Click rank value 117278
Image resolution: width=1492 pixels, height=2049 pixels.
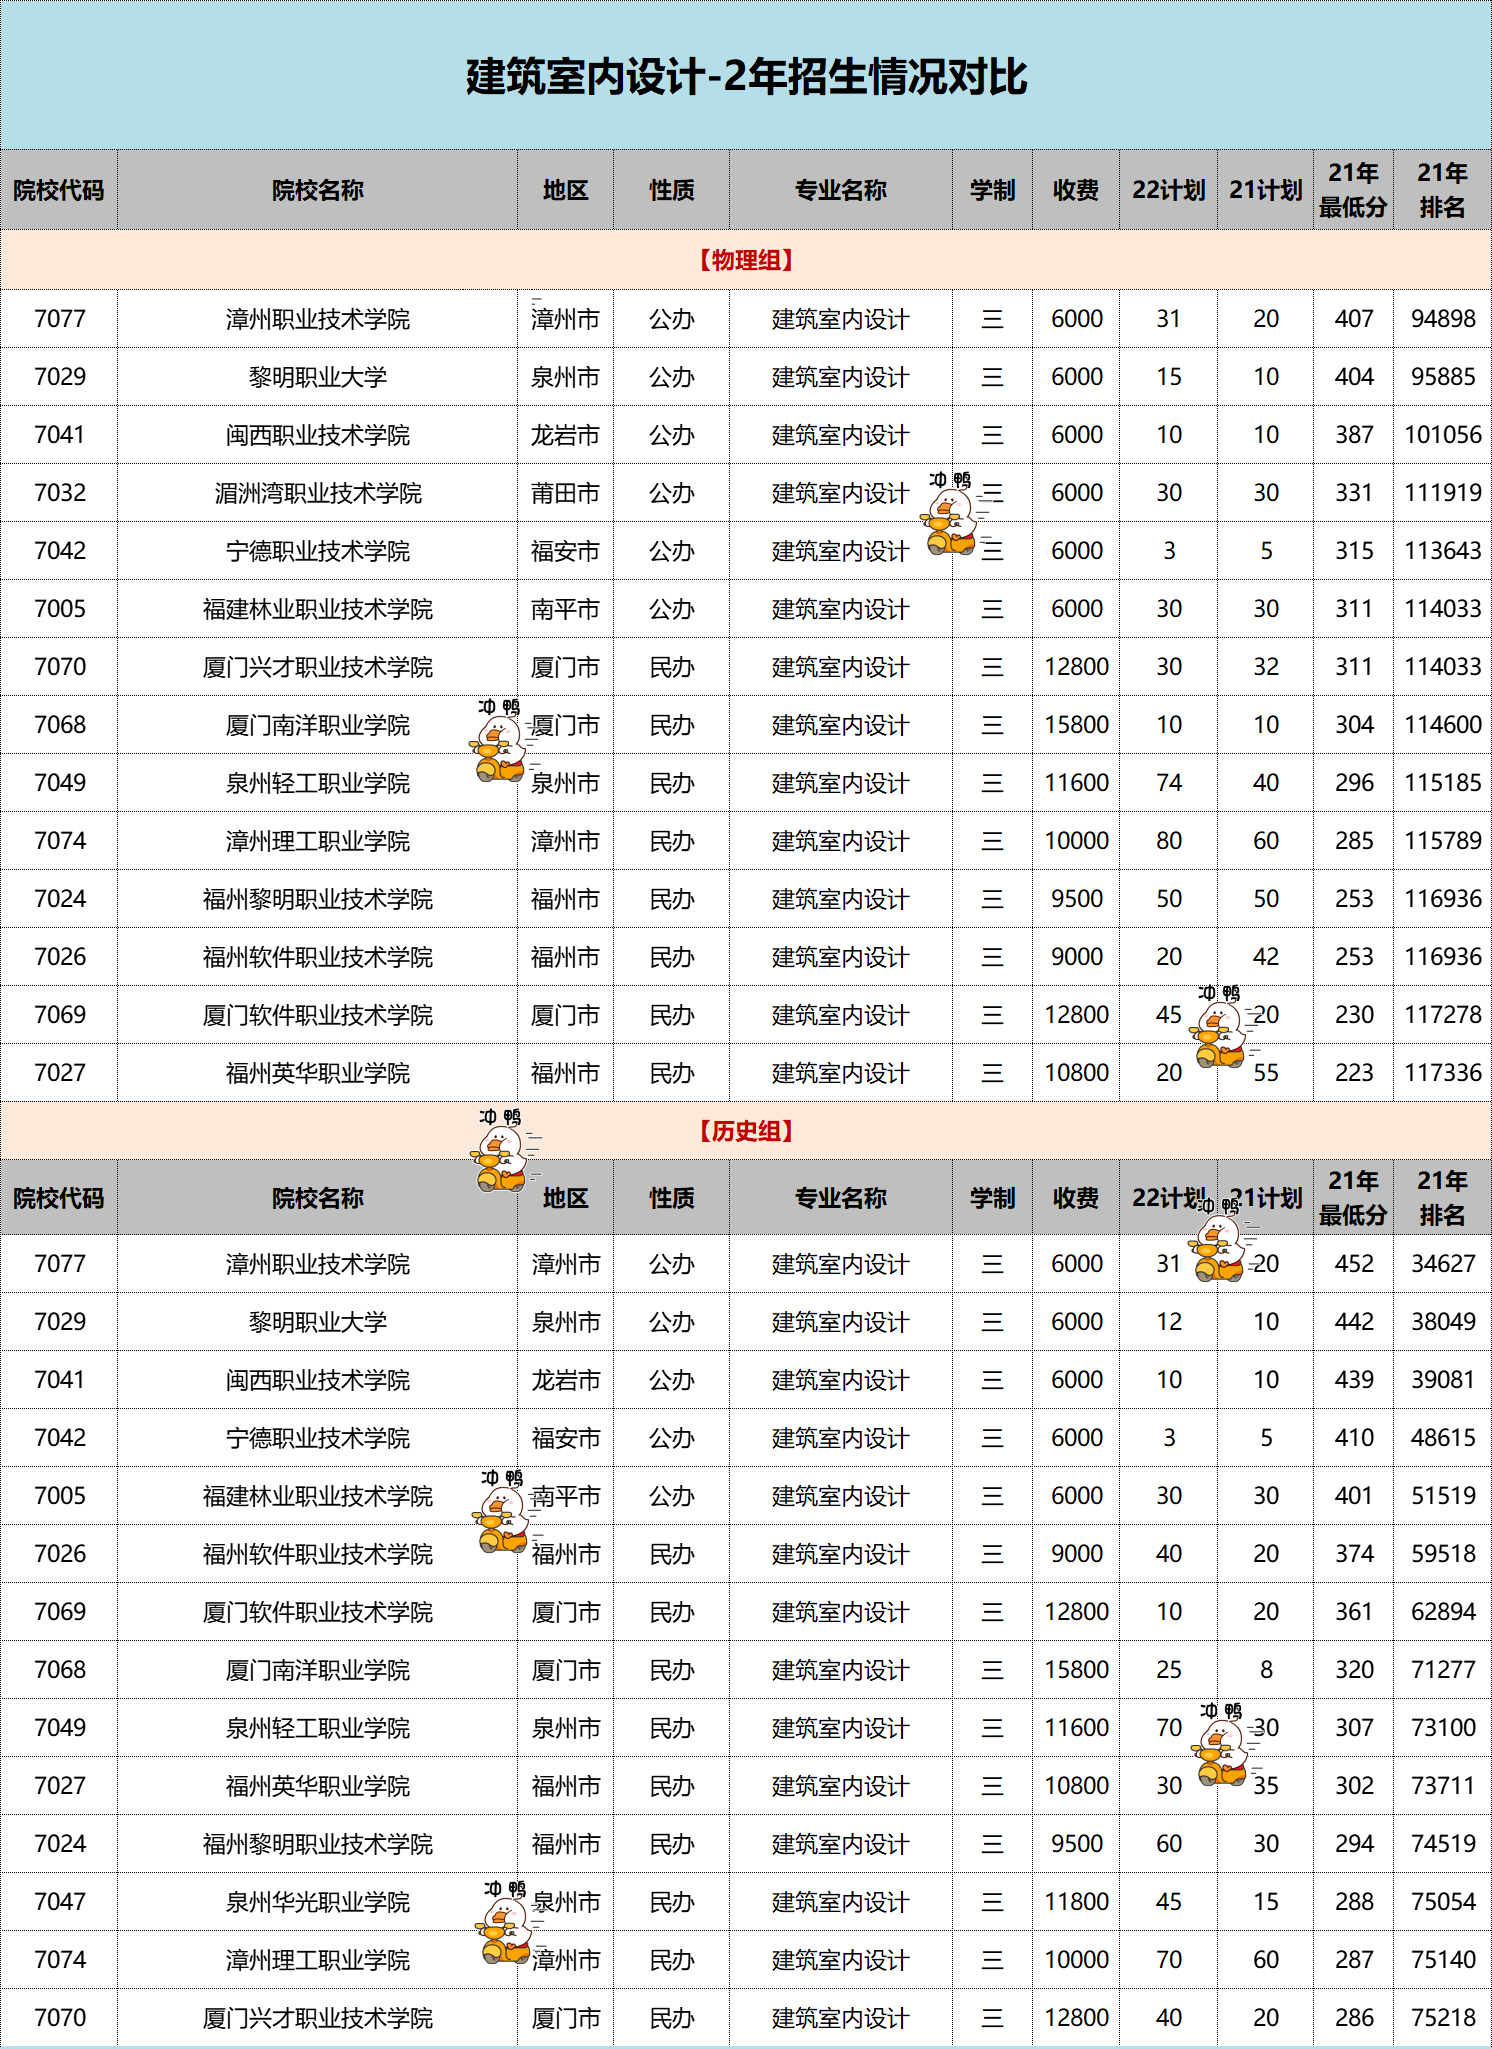[1443, 1015]
